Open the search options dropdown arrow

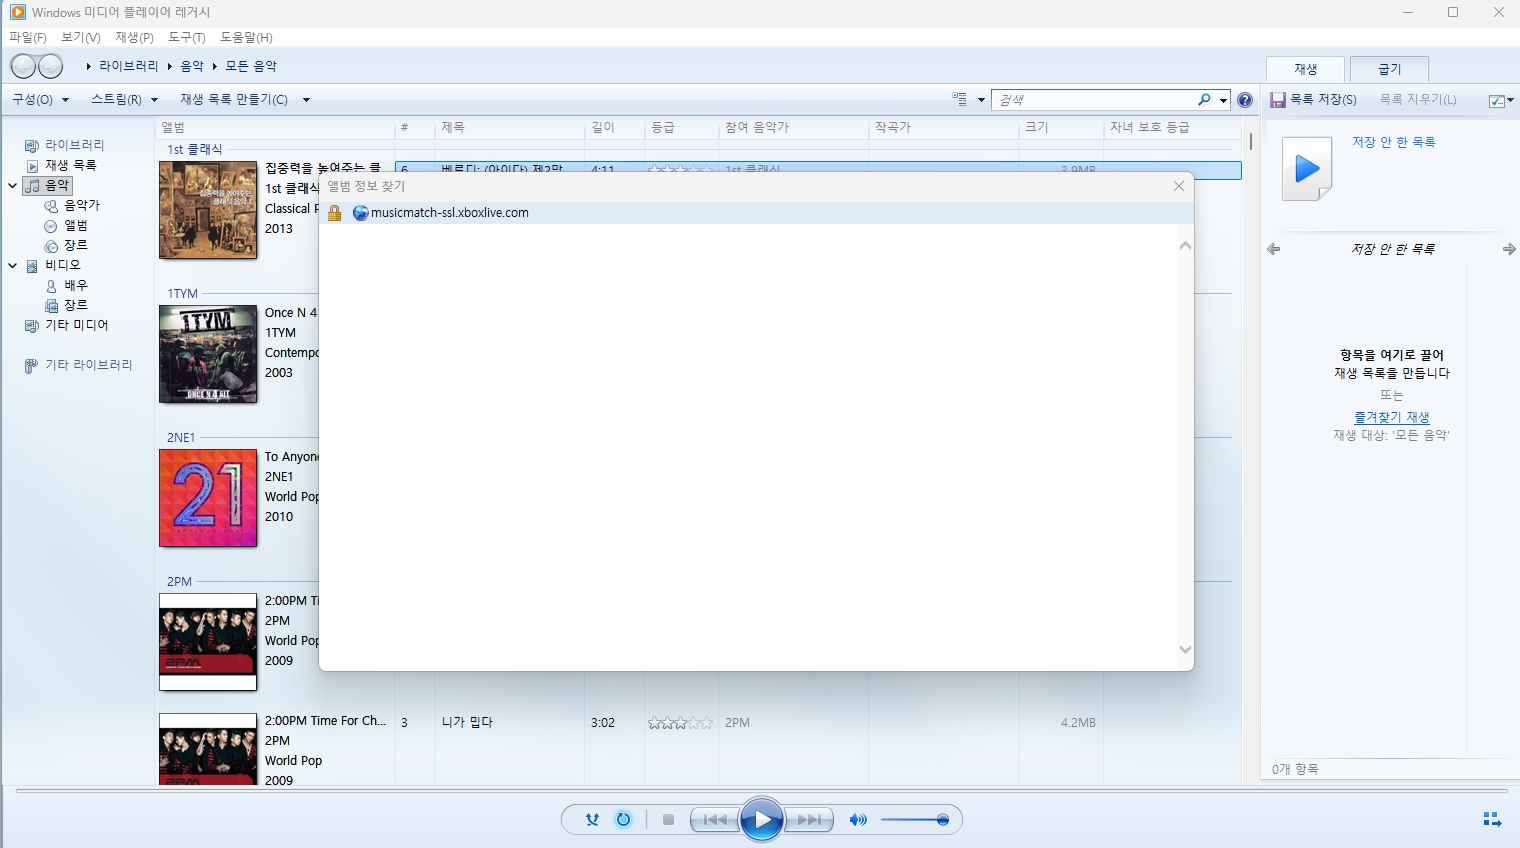1223,100
